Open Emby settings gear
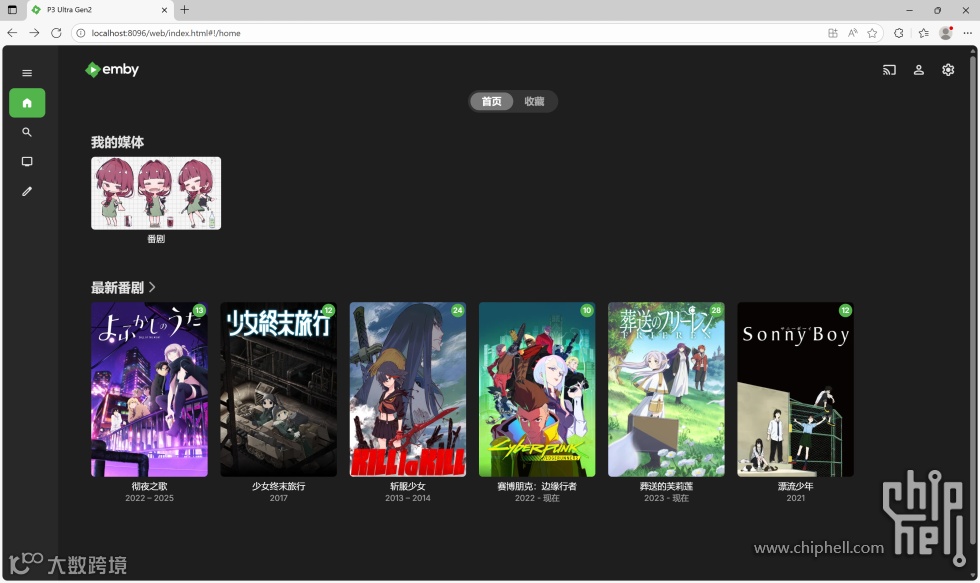This screenshot has width=980, height=583. 948,70
